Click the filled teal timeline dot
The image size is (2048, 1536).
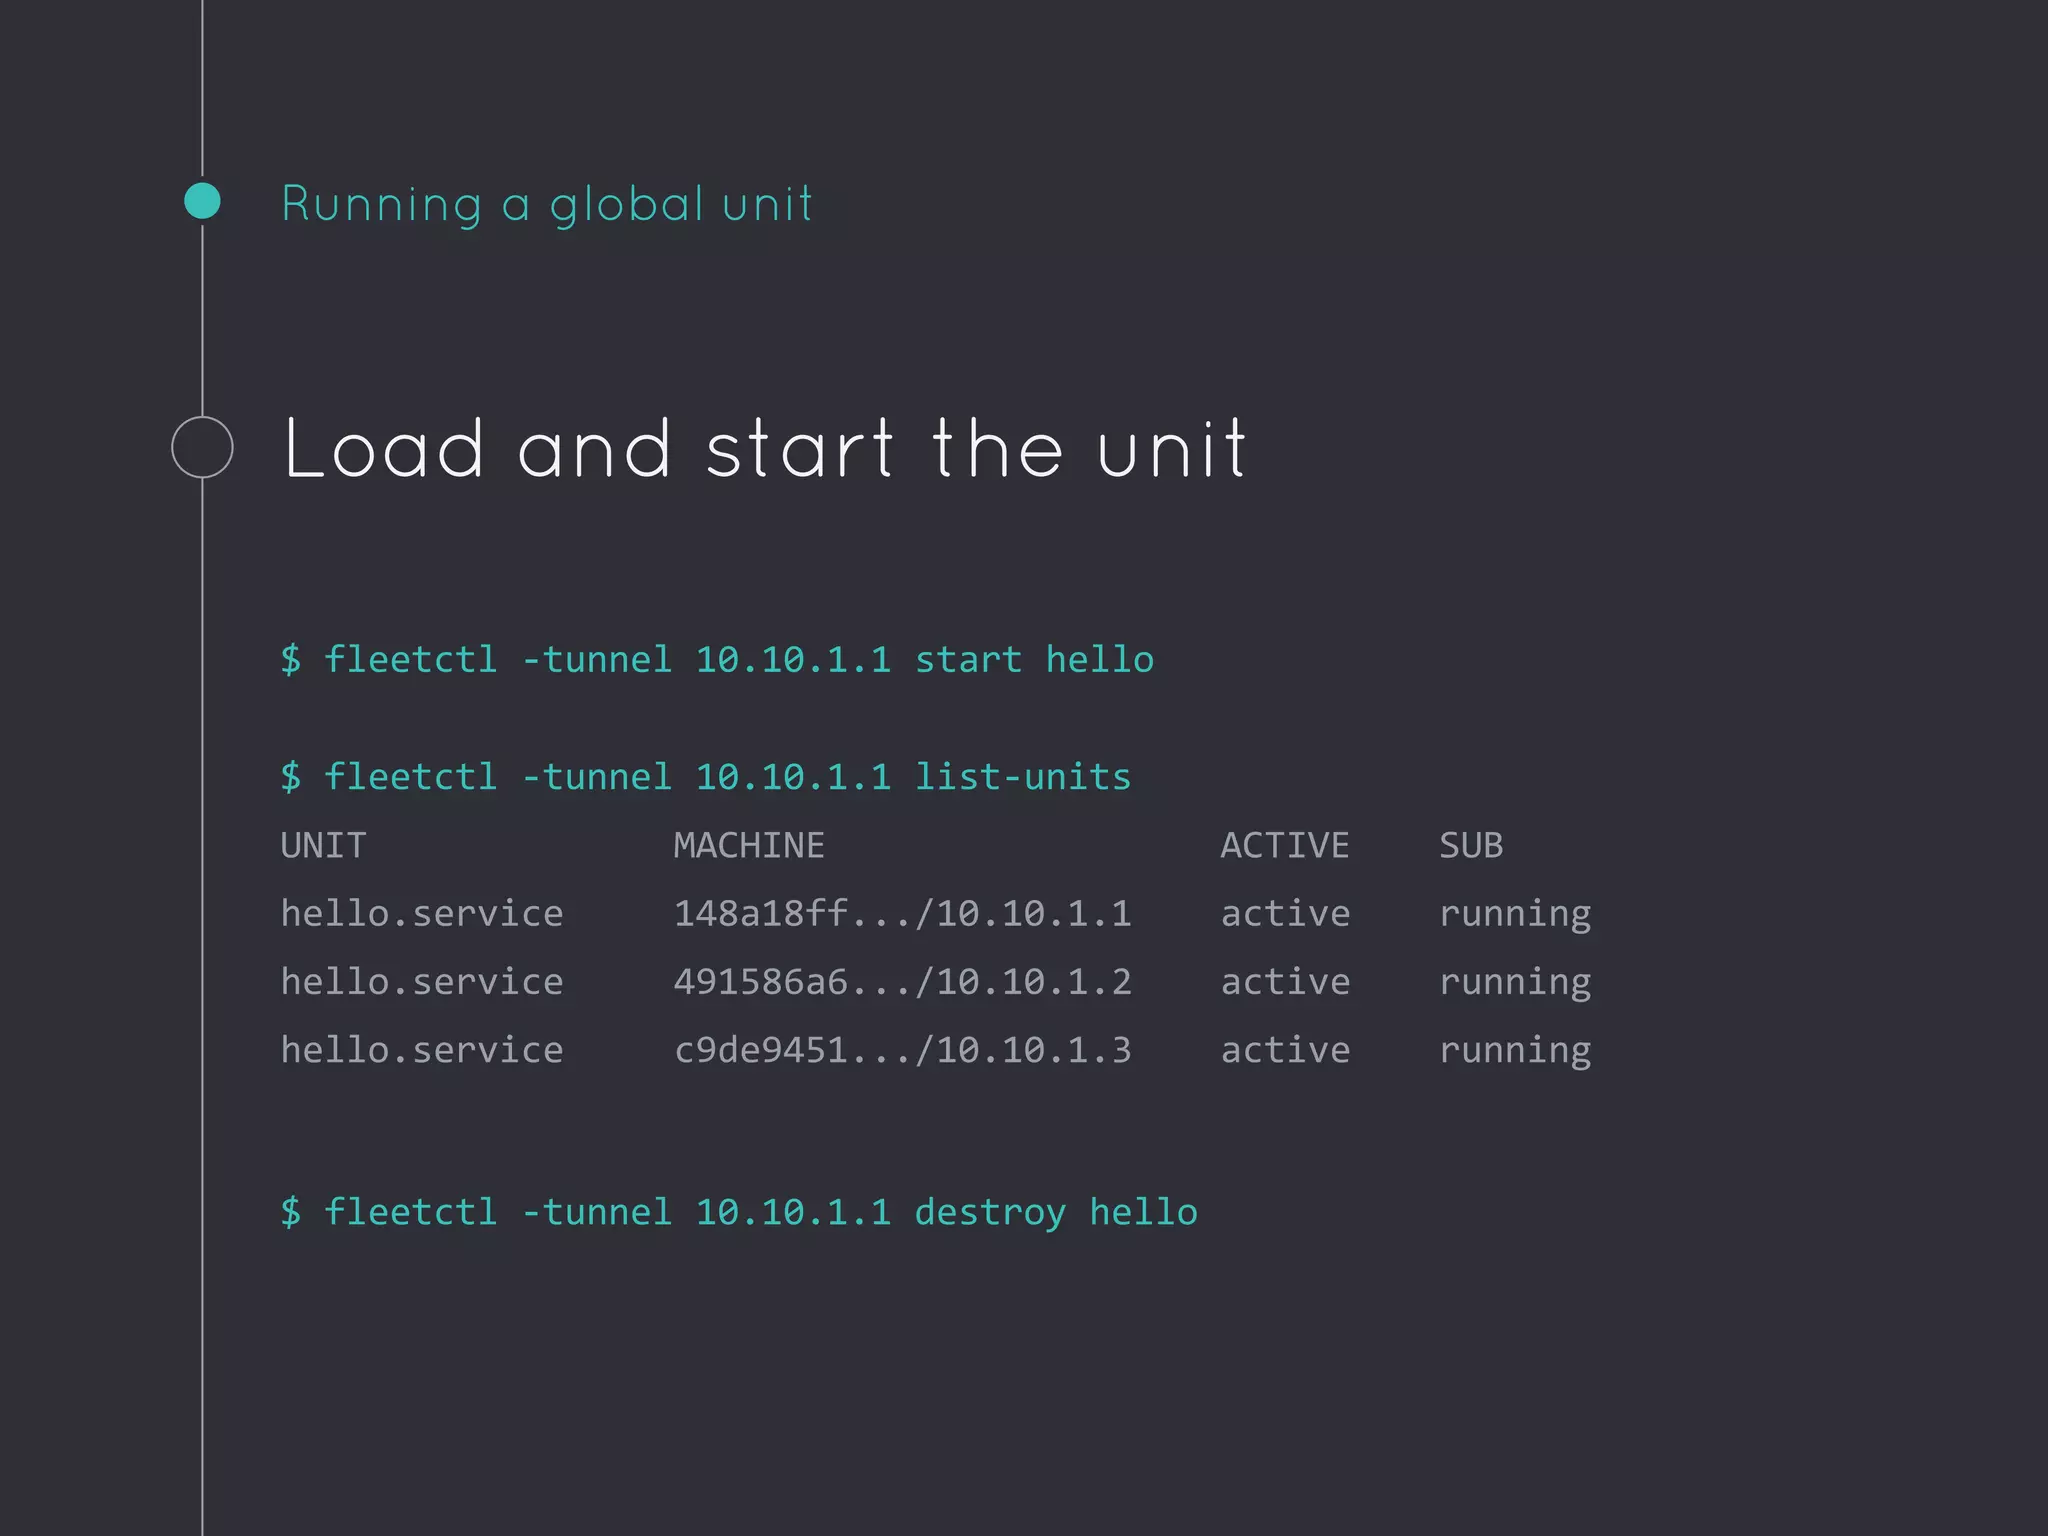point(202,201)
